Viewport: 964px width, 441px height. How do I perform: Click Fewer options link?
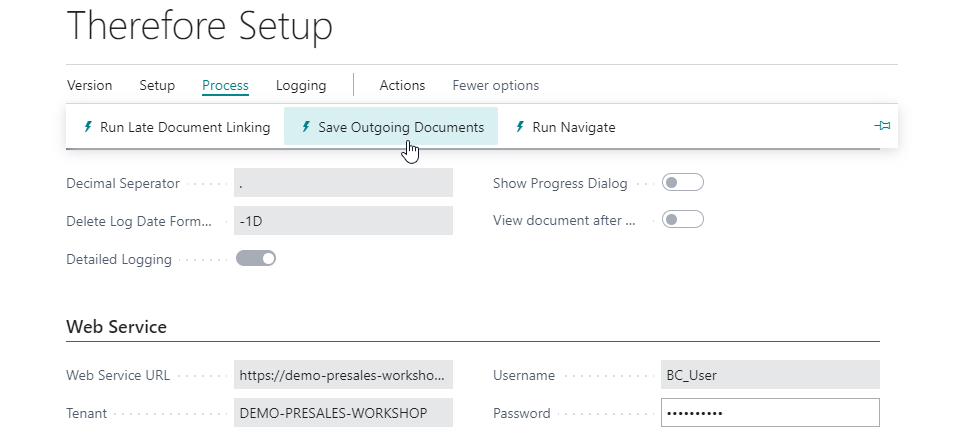(x=495, y=85)
